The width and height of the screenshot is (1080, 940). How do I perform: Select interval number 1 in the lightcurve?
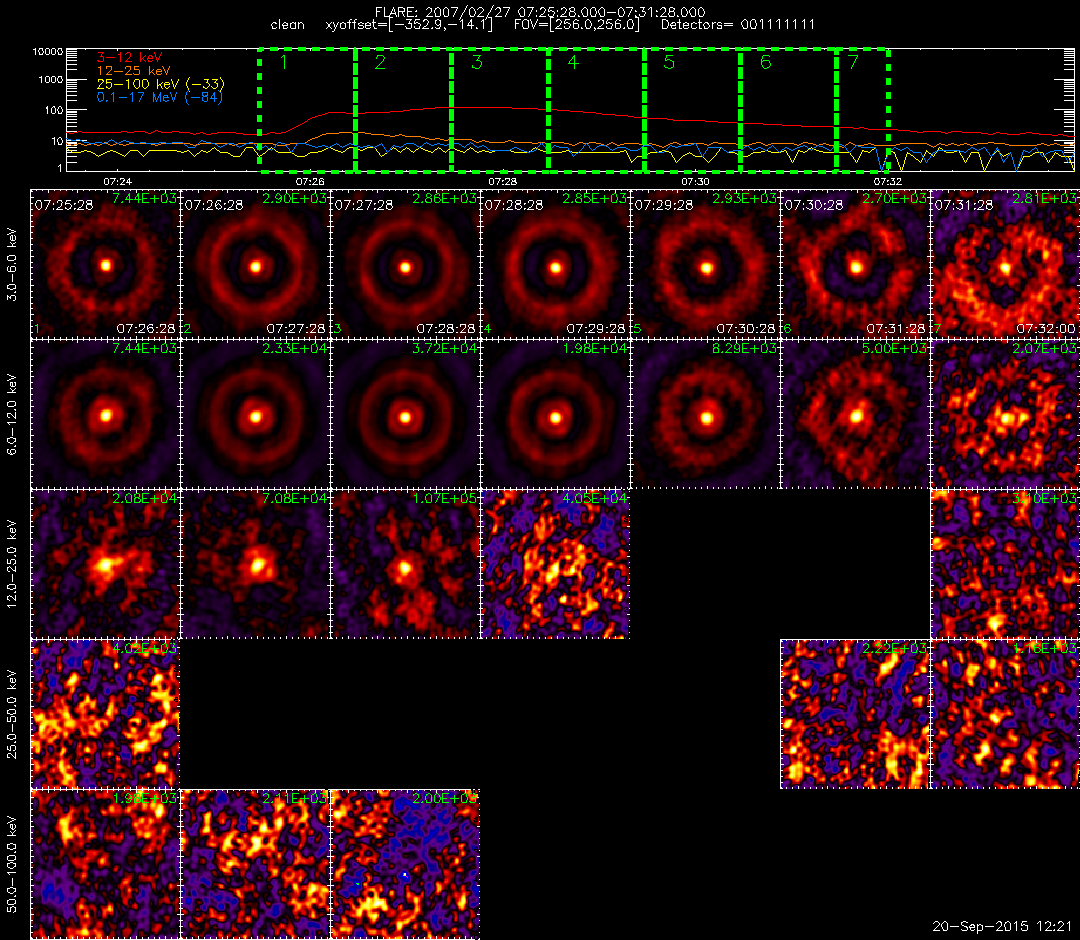tap(284, 62)
